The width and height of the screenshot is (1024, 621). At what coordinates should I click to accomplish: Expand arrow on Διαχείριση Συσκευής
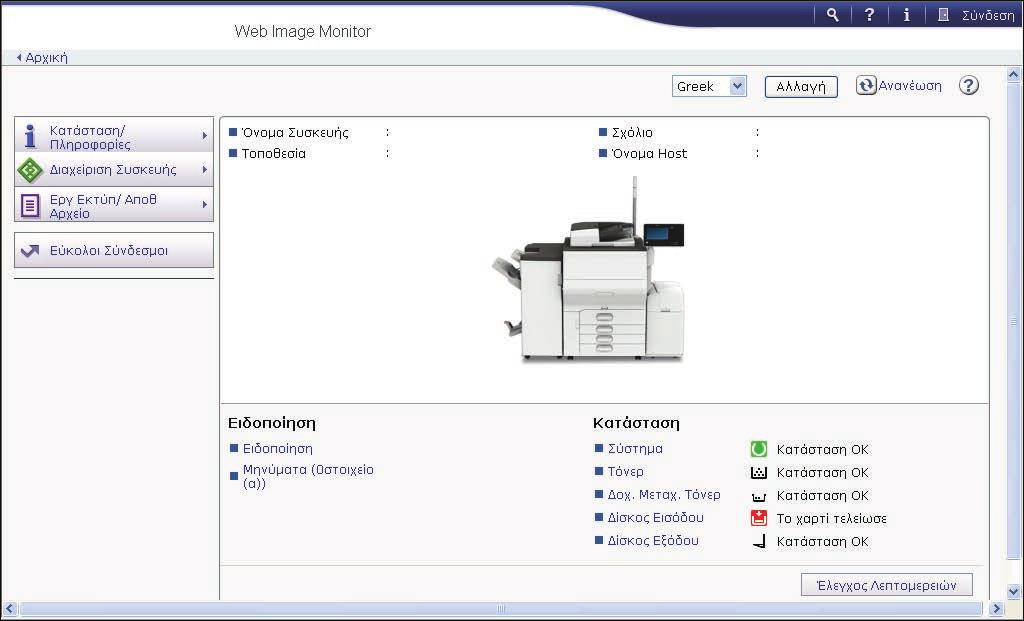[204, 170]
